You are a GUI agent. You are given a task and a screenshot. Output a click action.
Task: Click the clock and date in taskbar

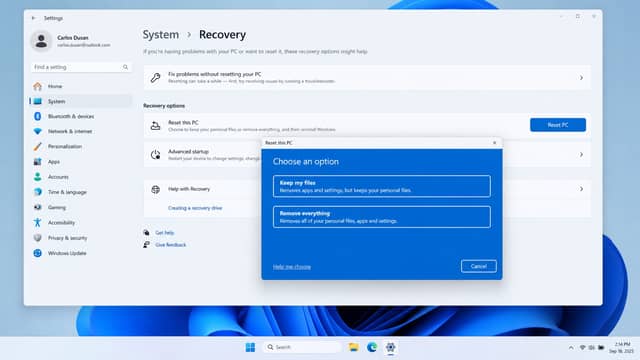[622, 348]
